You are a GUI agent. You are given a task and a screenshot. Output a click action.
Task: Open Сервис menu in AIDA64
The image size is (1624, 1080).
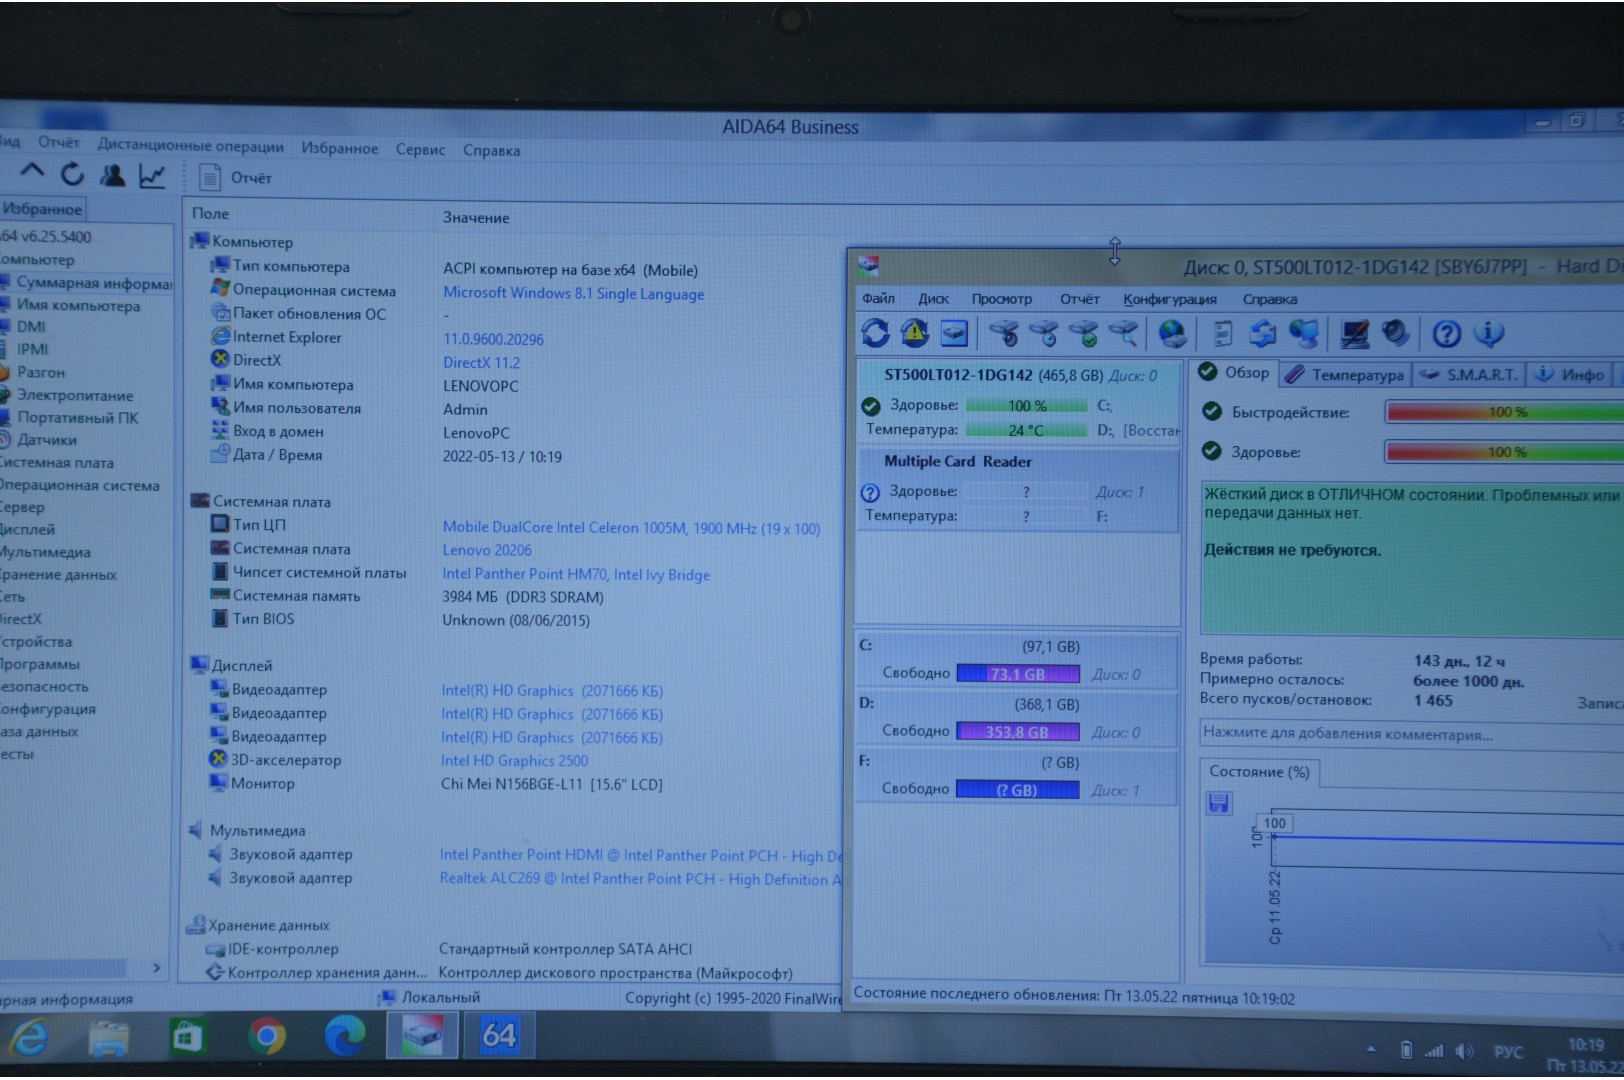pyautogui.click(x=420, y=149)
